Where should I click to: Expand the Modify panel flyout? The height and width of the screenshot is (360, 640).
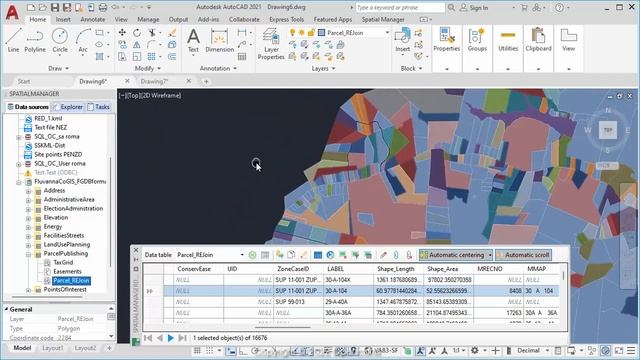tap(148, 68)
